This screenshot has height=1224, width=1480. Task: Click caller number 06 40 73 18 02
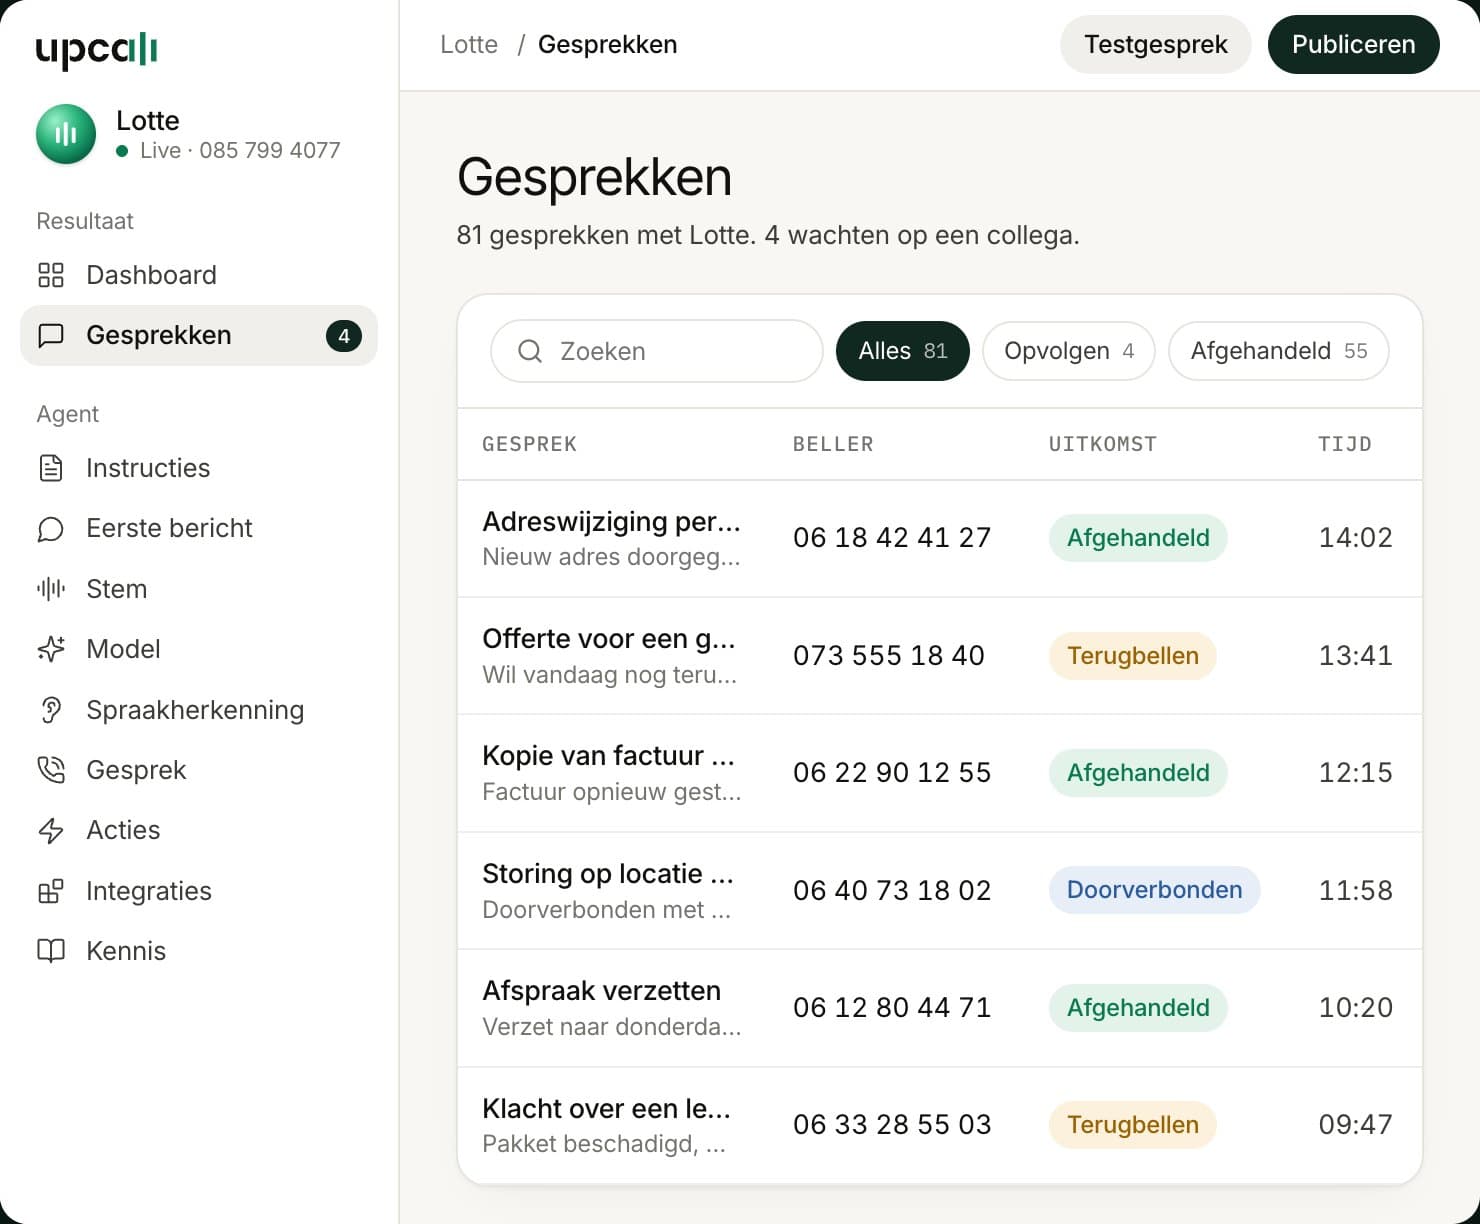(x=892, y=890)
